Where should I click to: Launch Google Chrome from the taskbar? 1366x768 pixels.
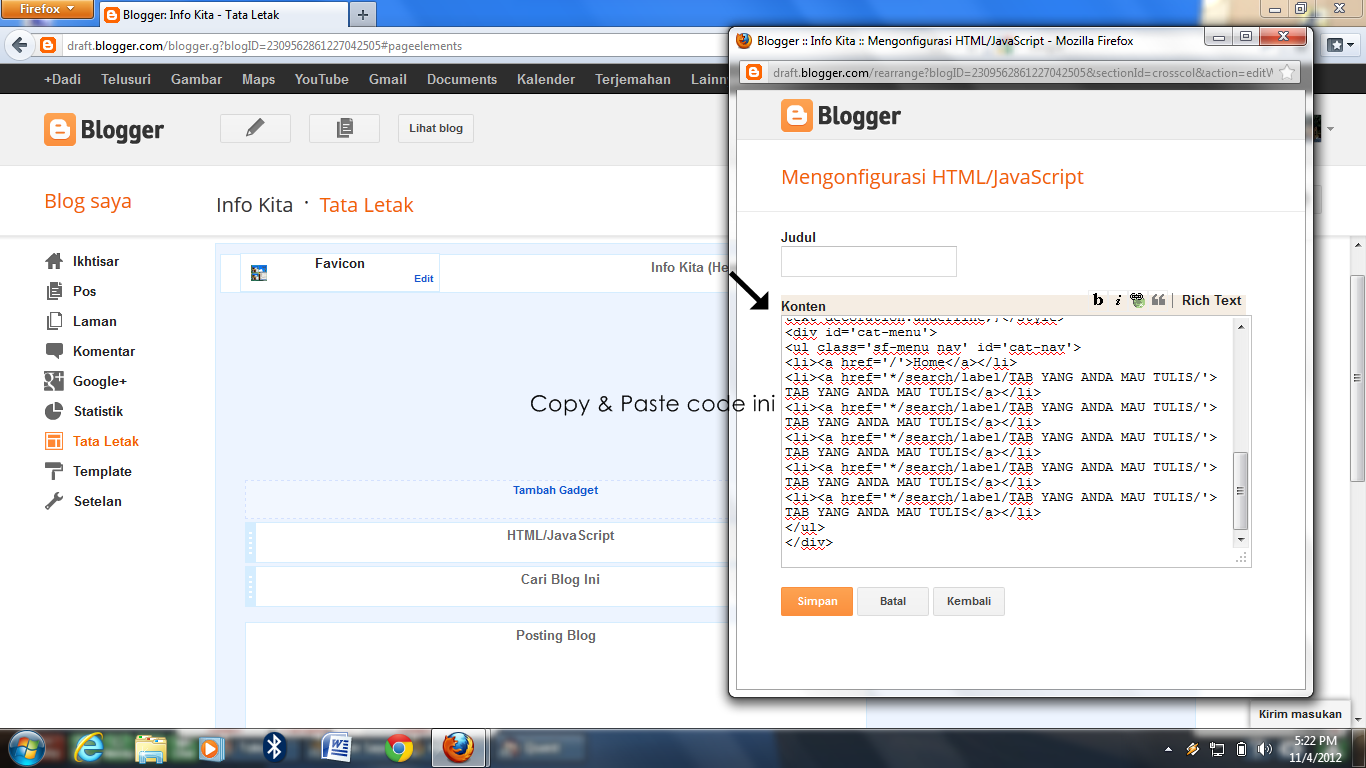coord(399,748)
